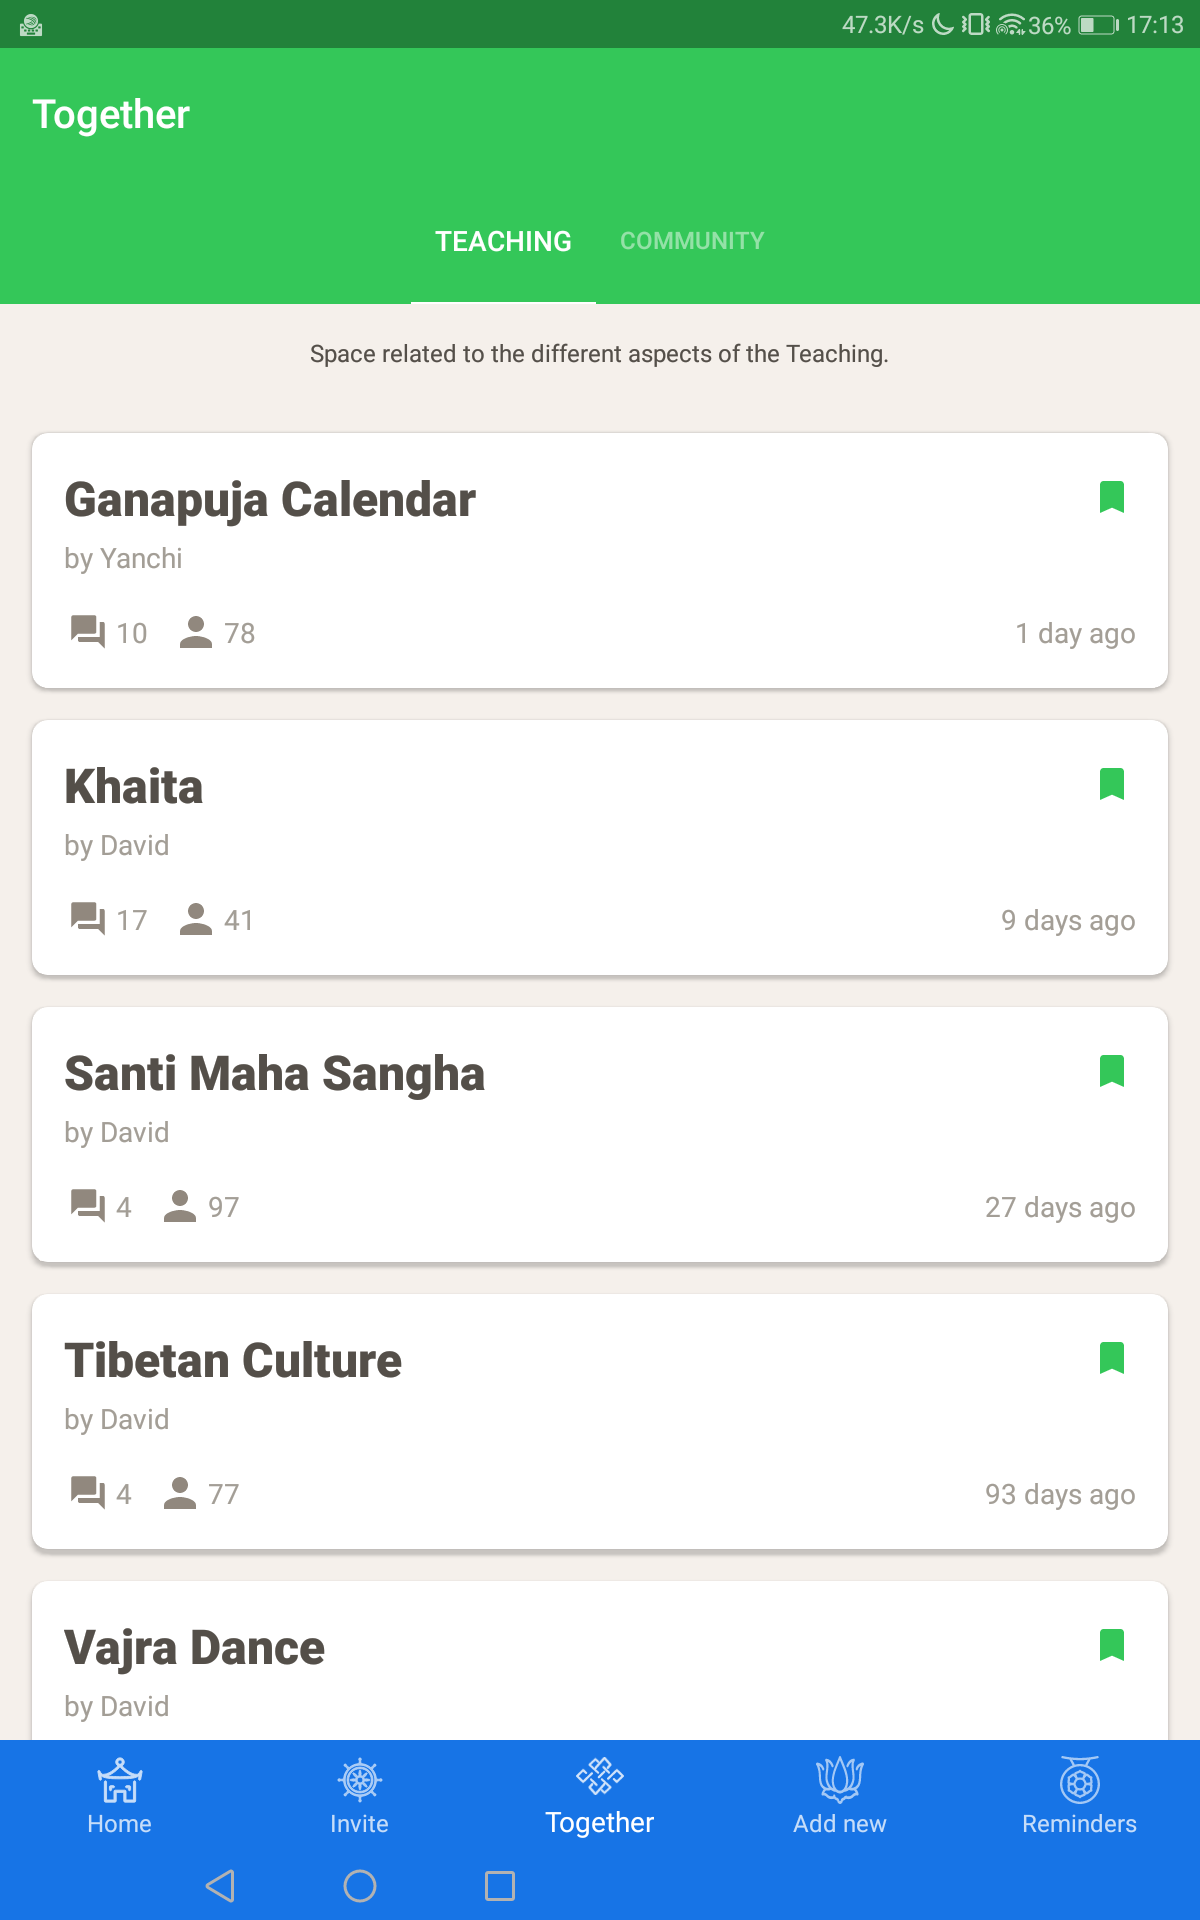Viewport: 1200px width, 1920px height.
Task: Open the Android recent apps square
Action: pyautogui.click(x=500, y=1886)
